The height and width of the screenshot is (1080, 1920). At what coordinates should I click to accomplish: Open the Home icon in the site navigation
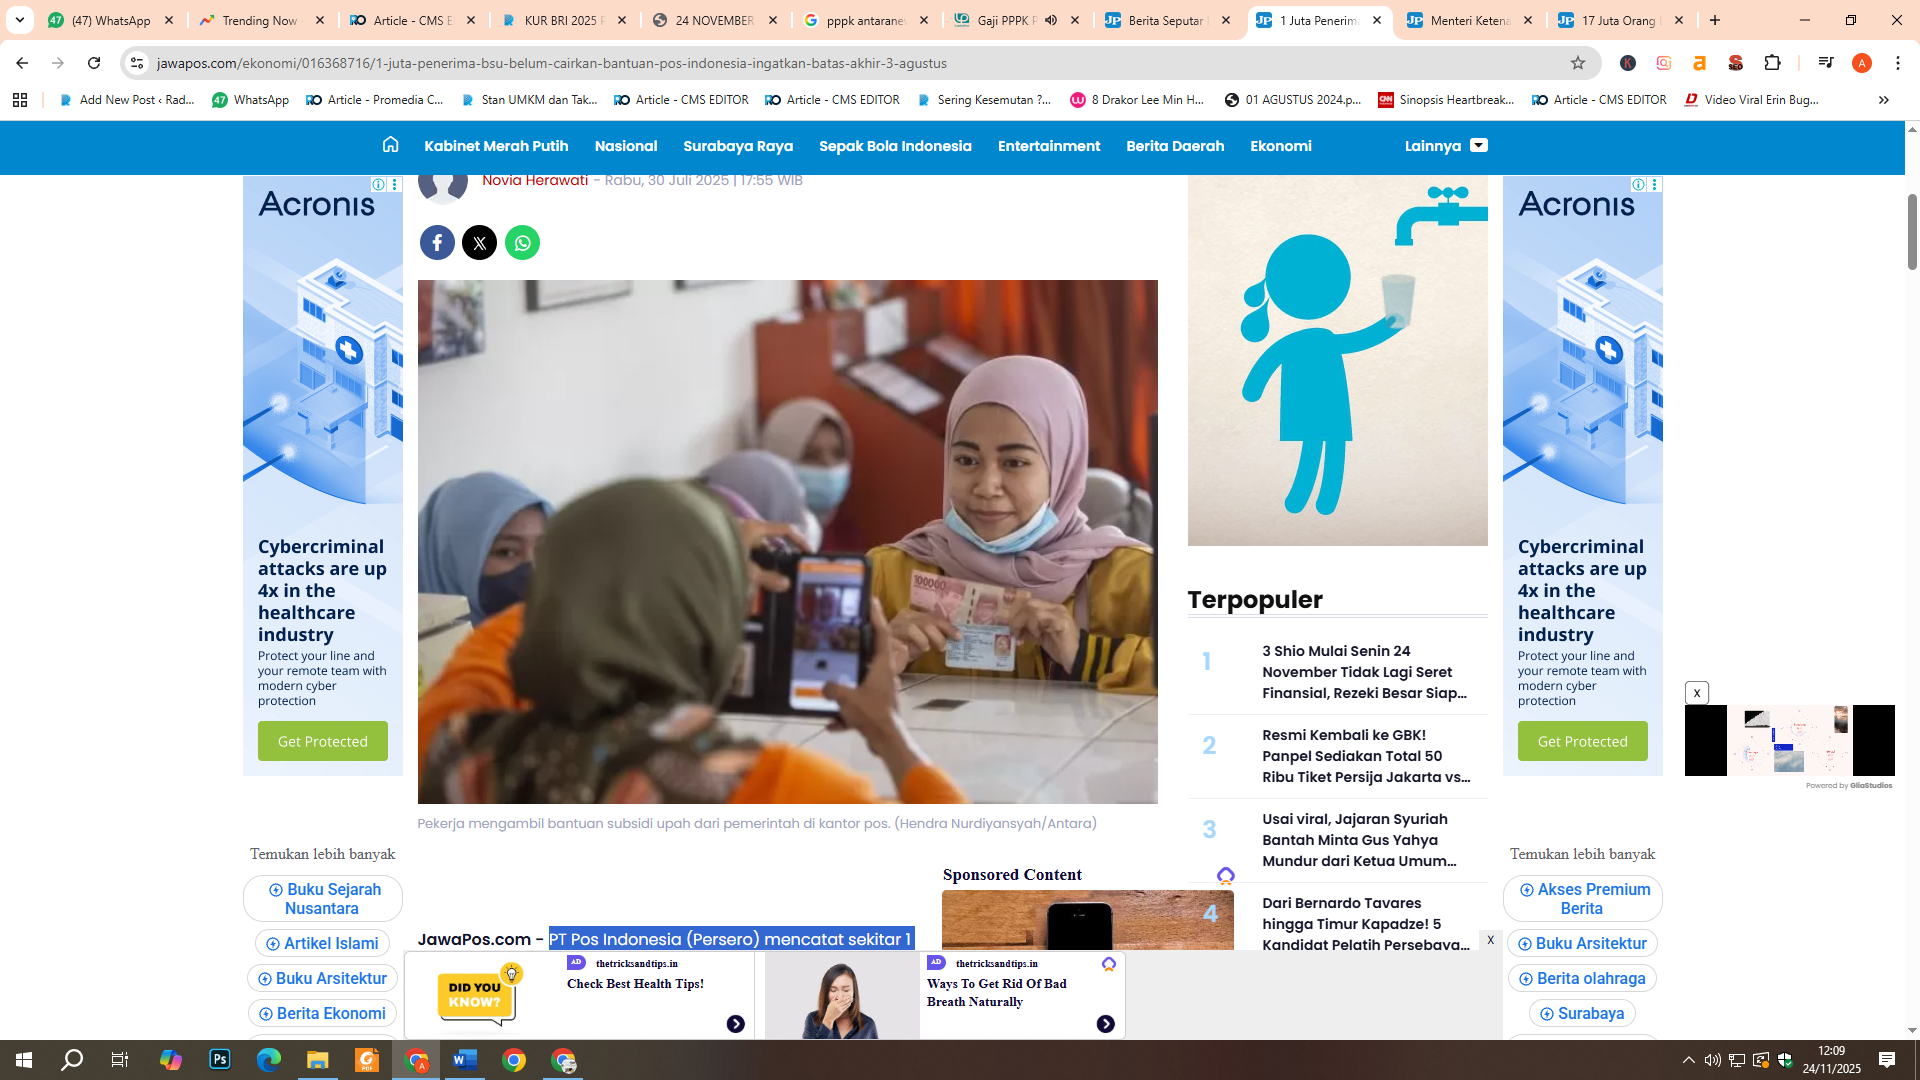point(389,145)
